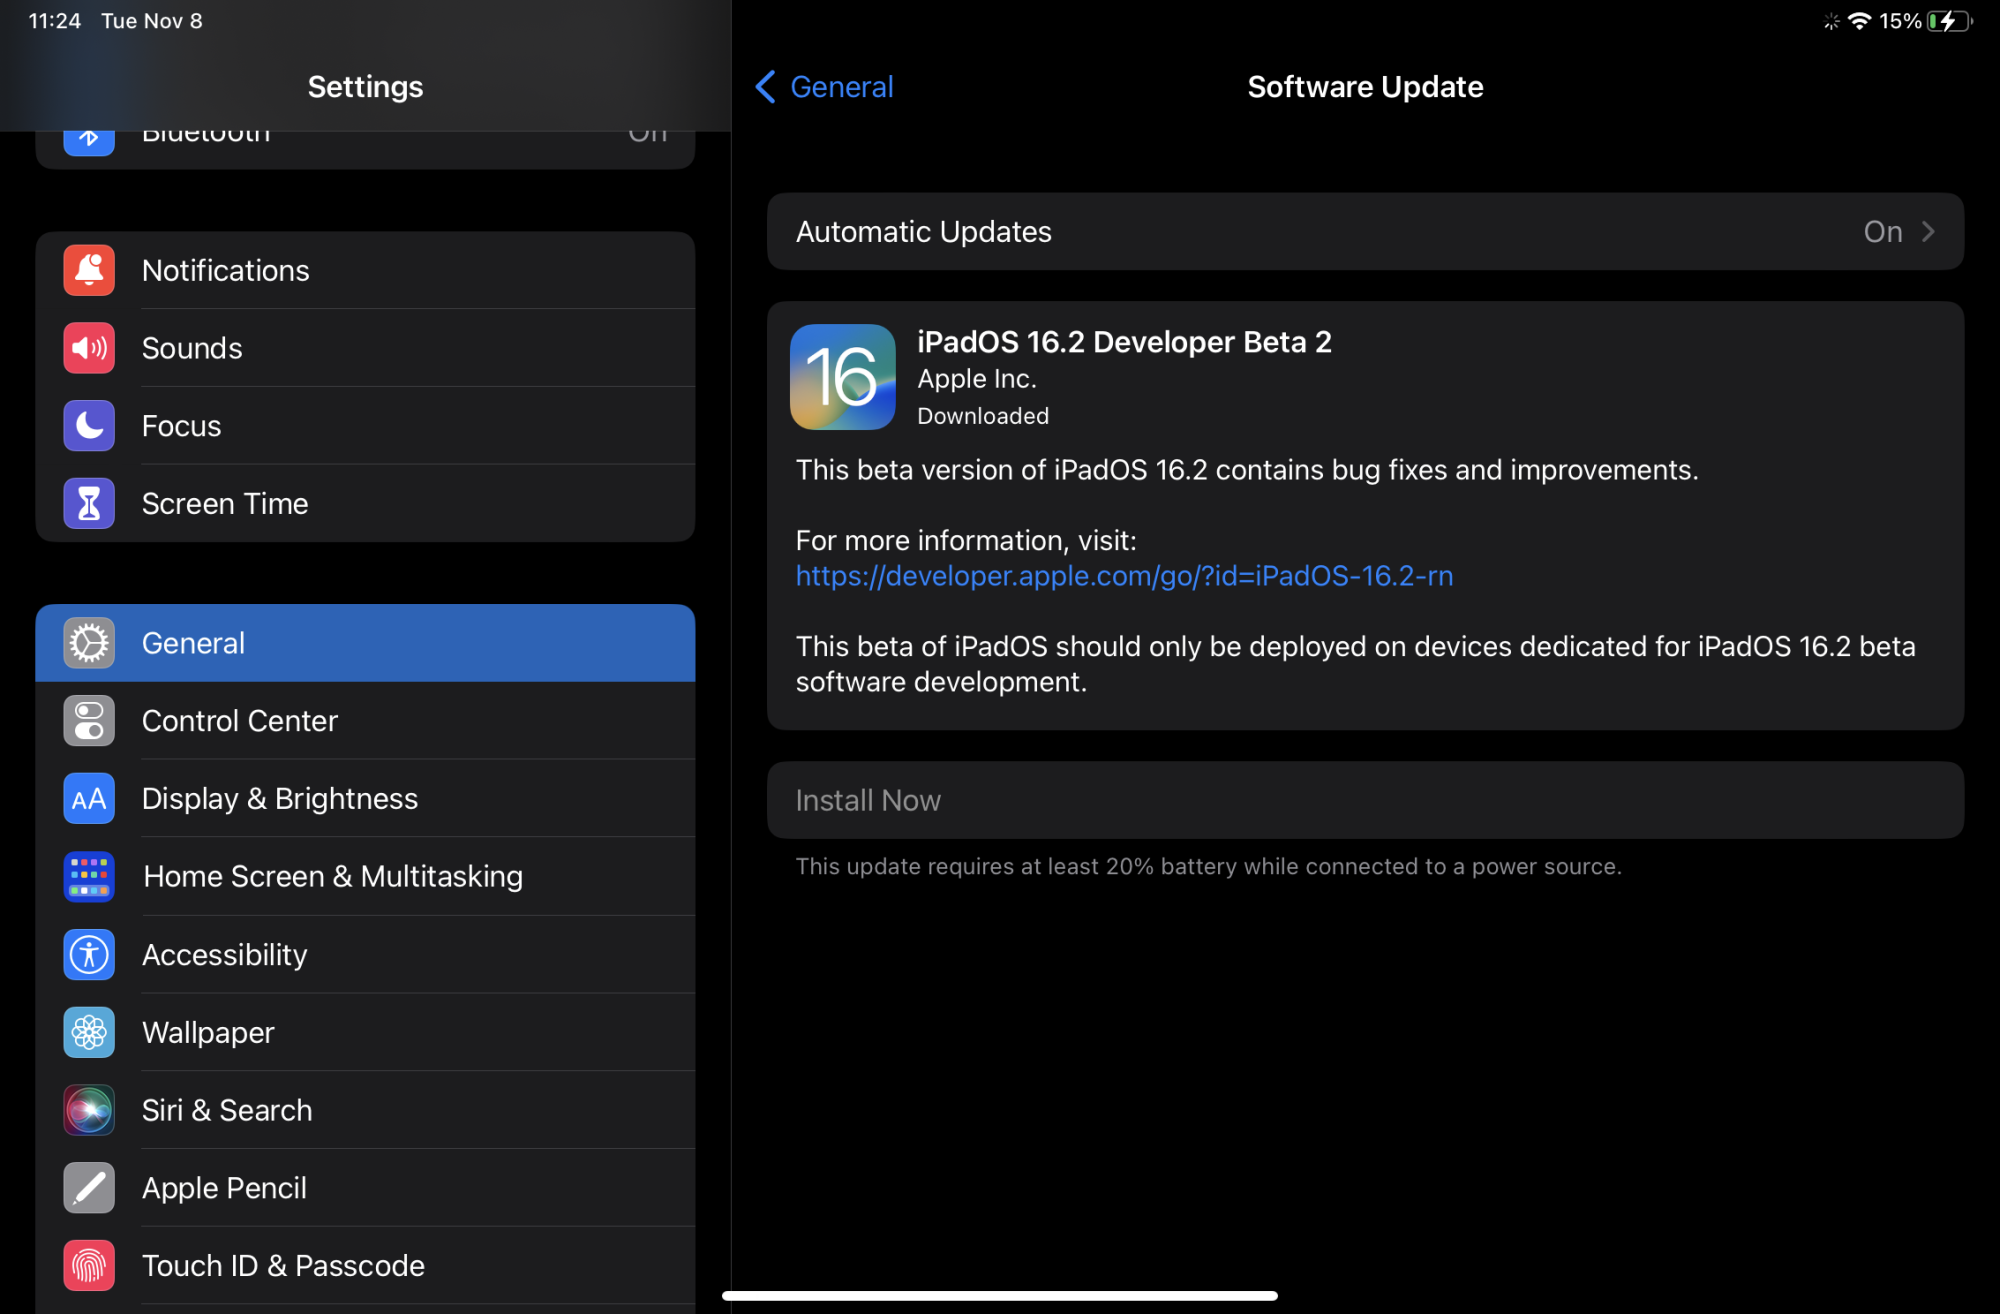Screen dimensions: 2000x1314
Task: Tap the General gear icon
Action: click(x=89, y=643)
